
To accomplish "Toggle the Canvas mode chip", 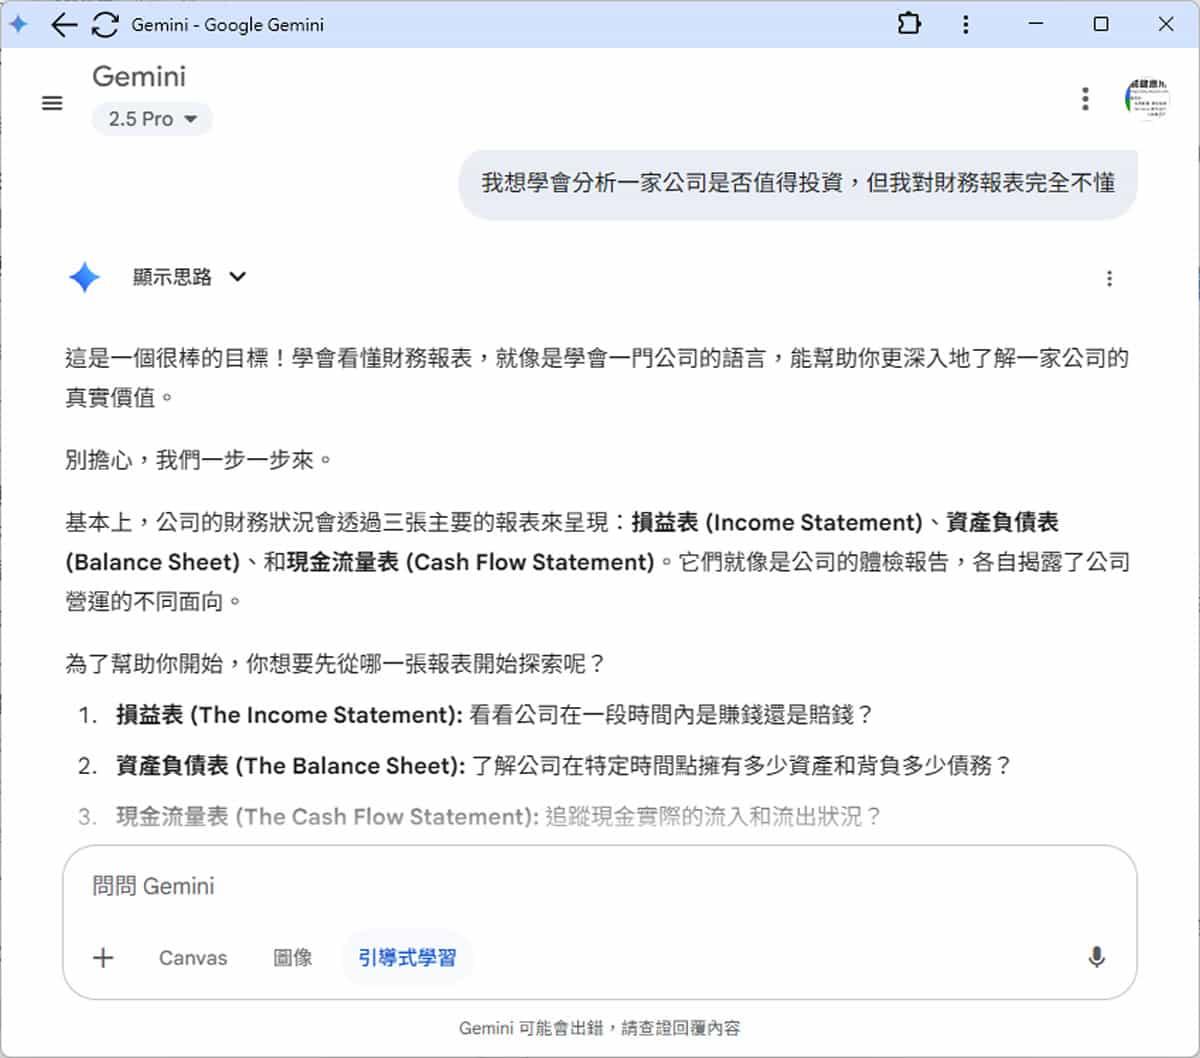I will pos(193,958).
